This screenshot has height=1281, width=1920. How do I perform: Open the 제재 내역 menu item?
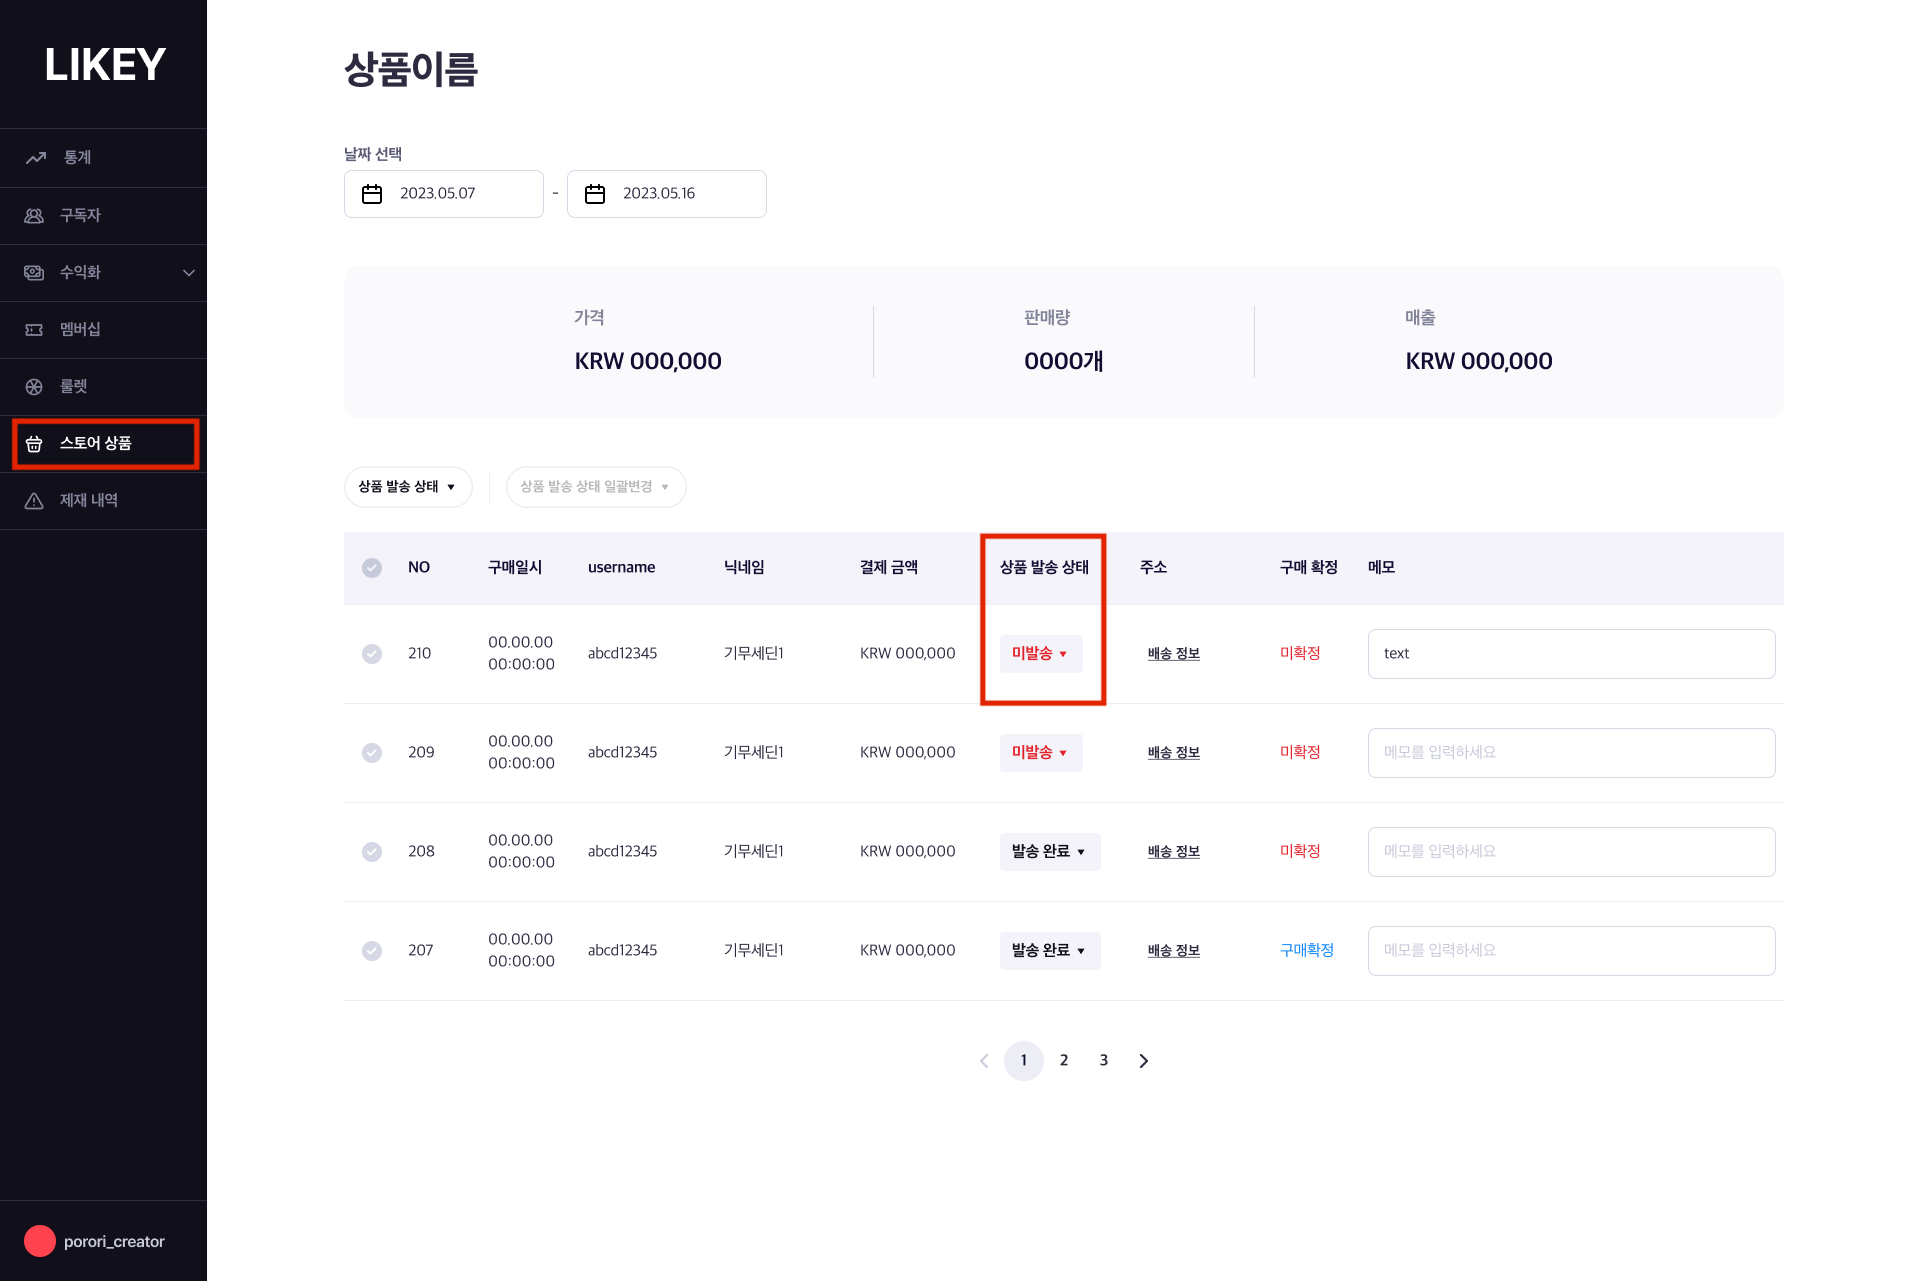pyautogui.click(x=89, y=501)
